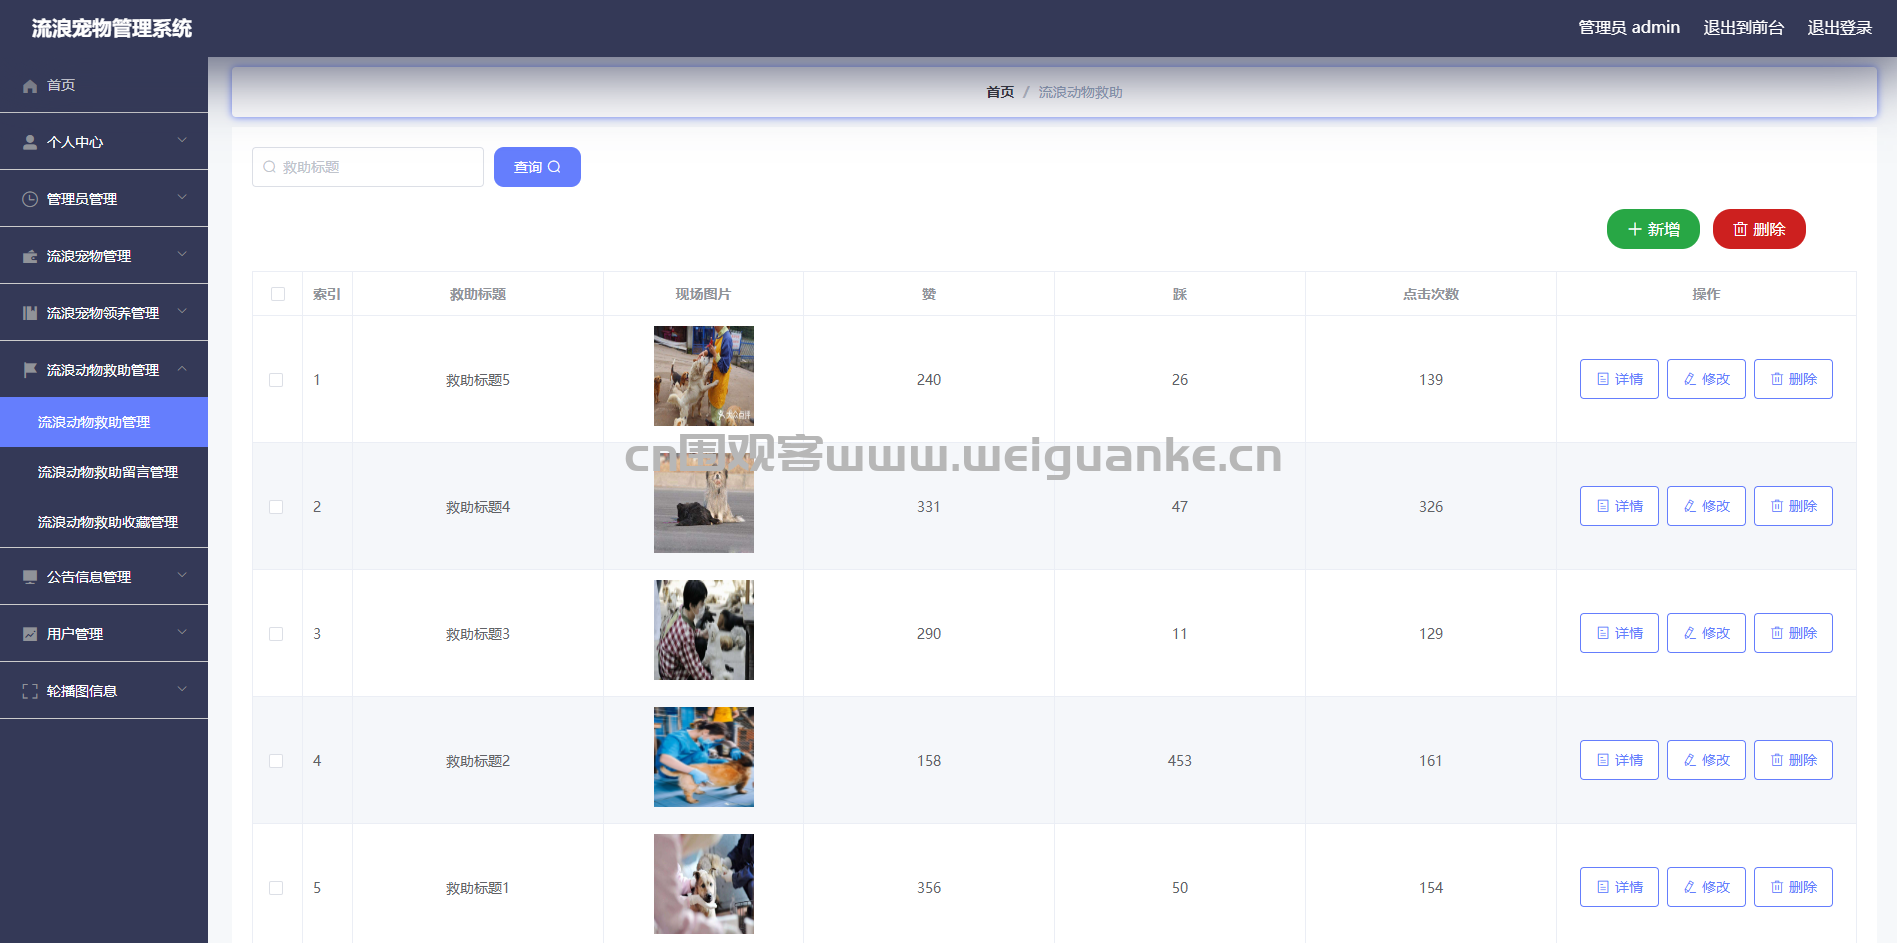
Task: Click the flag icon for 流浪动物救助管理
Action: tap(30, 371)
